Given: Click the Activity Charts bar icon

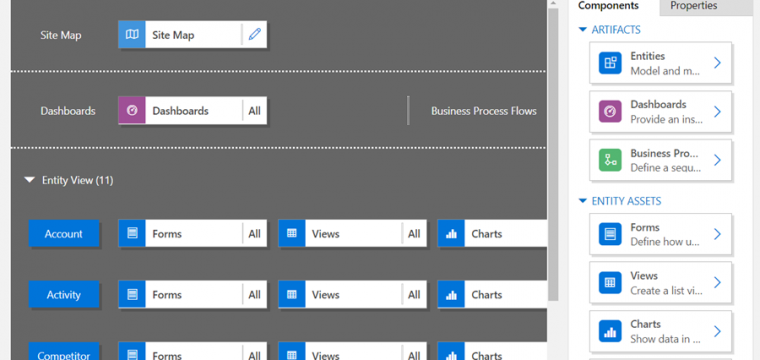Looking at the screenshot, I should coord(451,295).
